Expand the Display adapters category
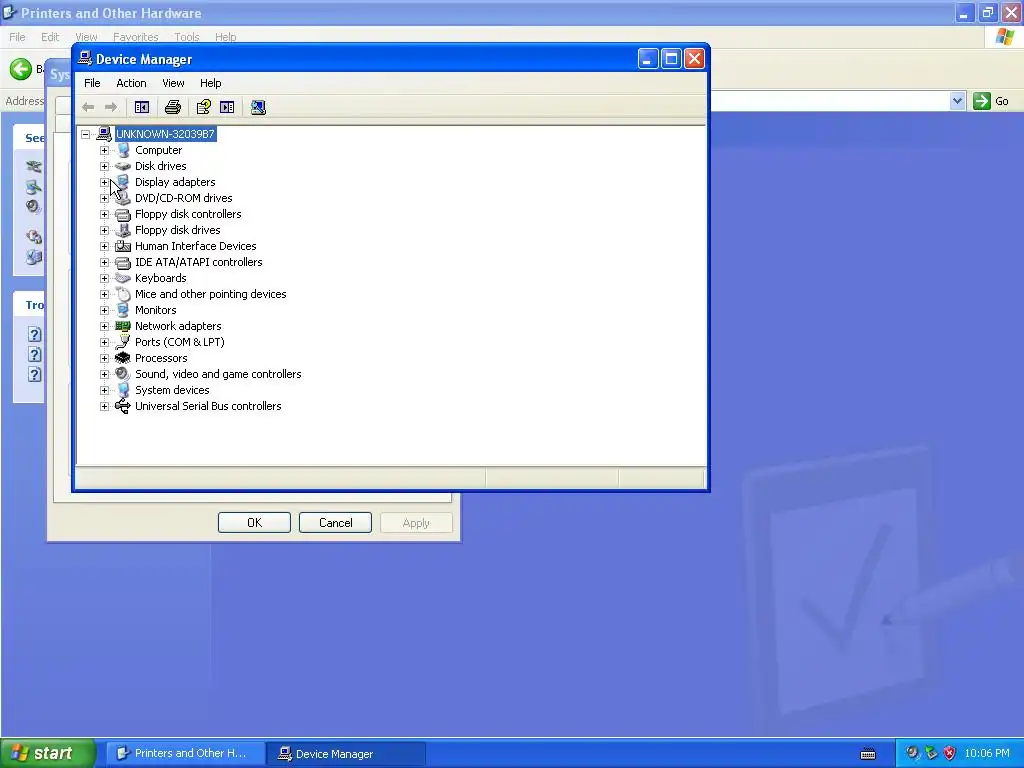The height and width of the screenshot is (768, 1024). click(x=104, y=182)
